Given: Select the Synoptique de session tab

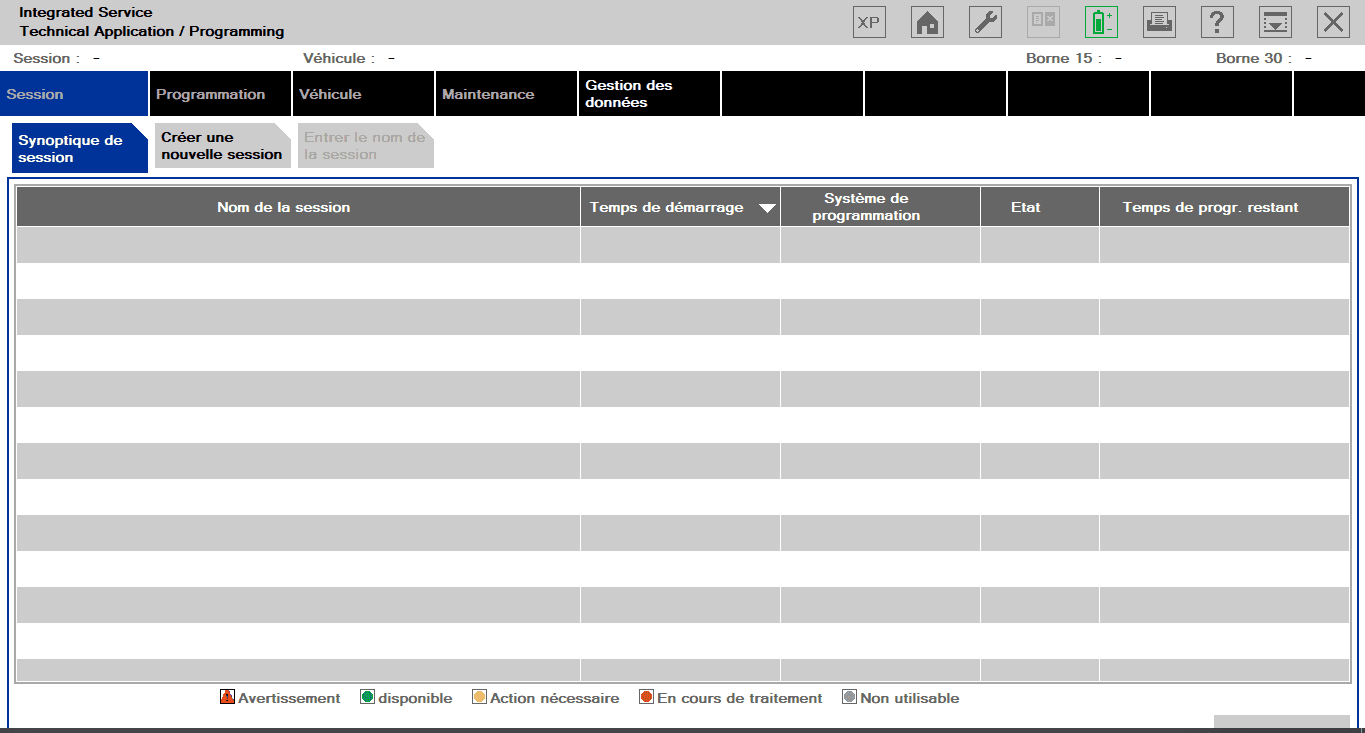Looking at the screenshot, I should [78, 149].
